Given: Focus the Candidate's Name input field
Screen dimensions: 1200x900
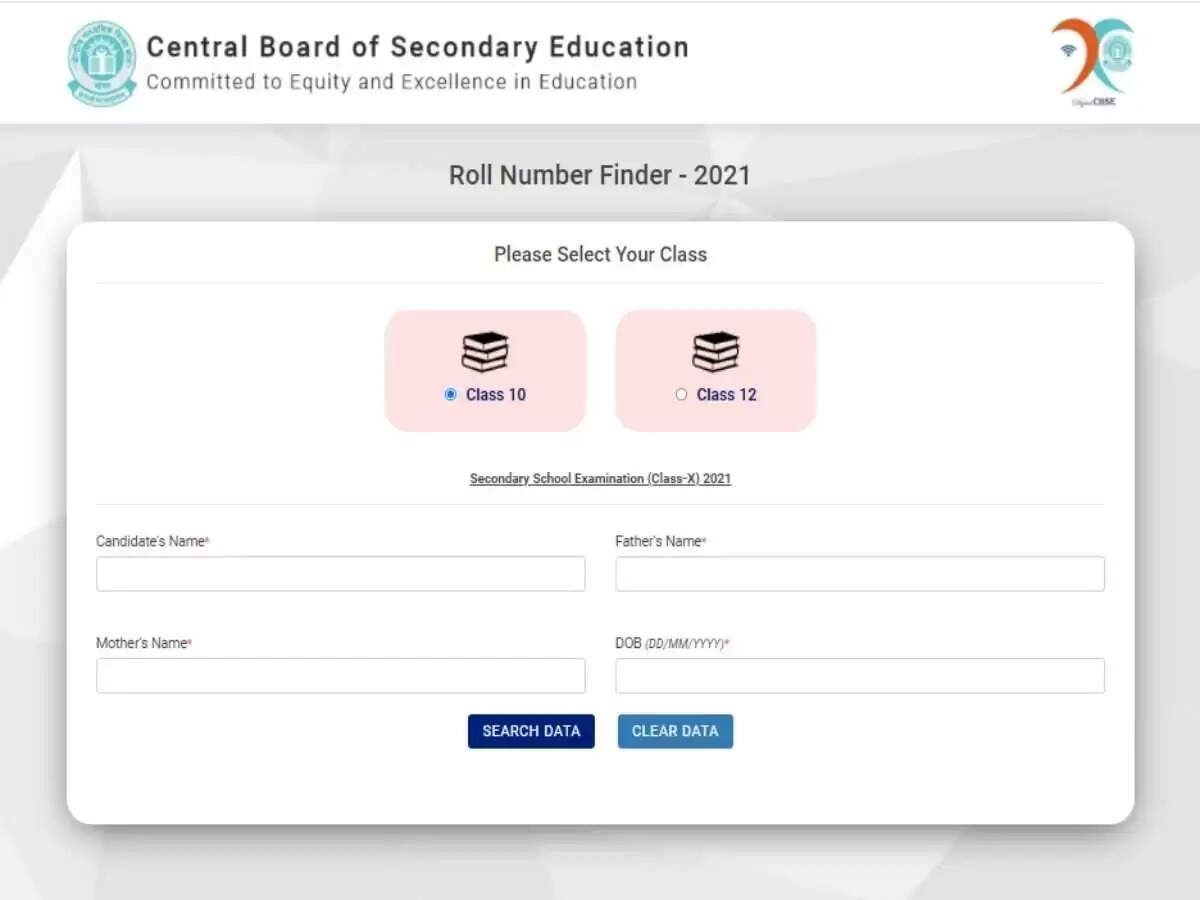Looking at the screenshot, I should click(340, 574).
